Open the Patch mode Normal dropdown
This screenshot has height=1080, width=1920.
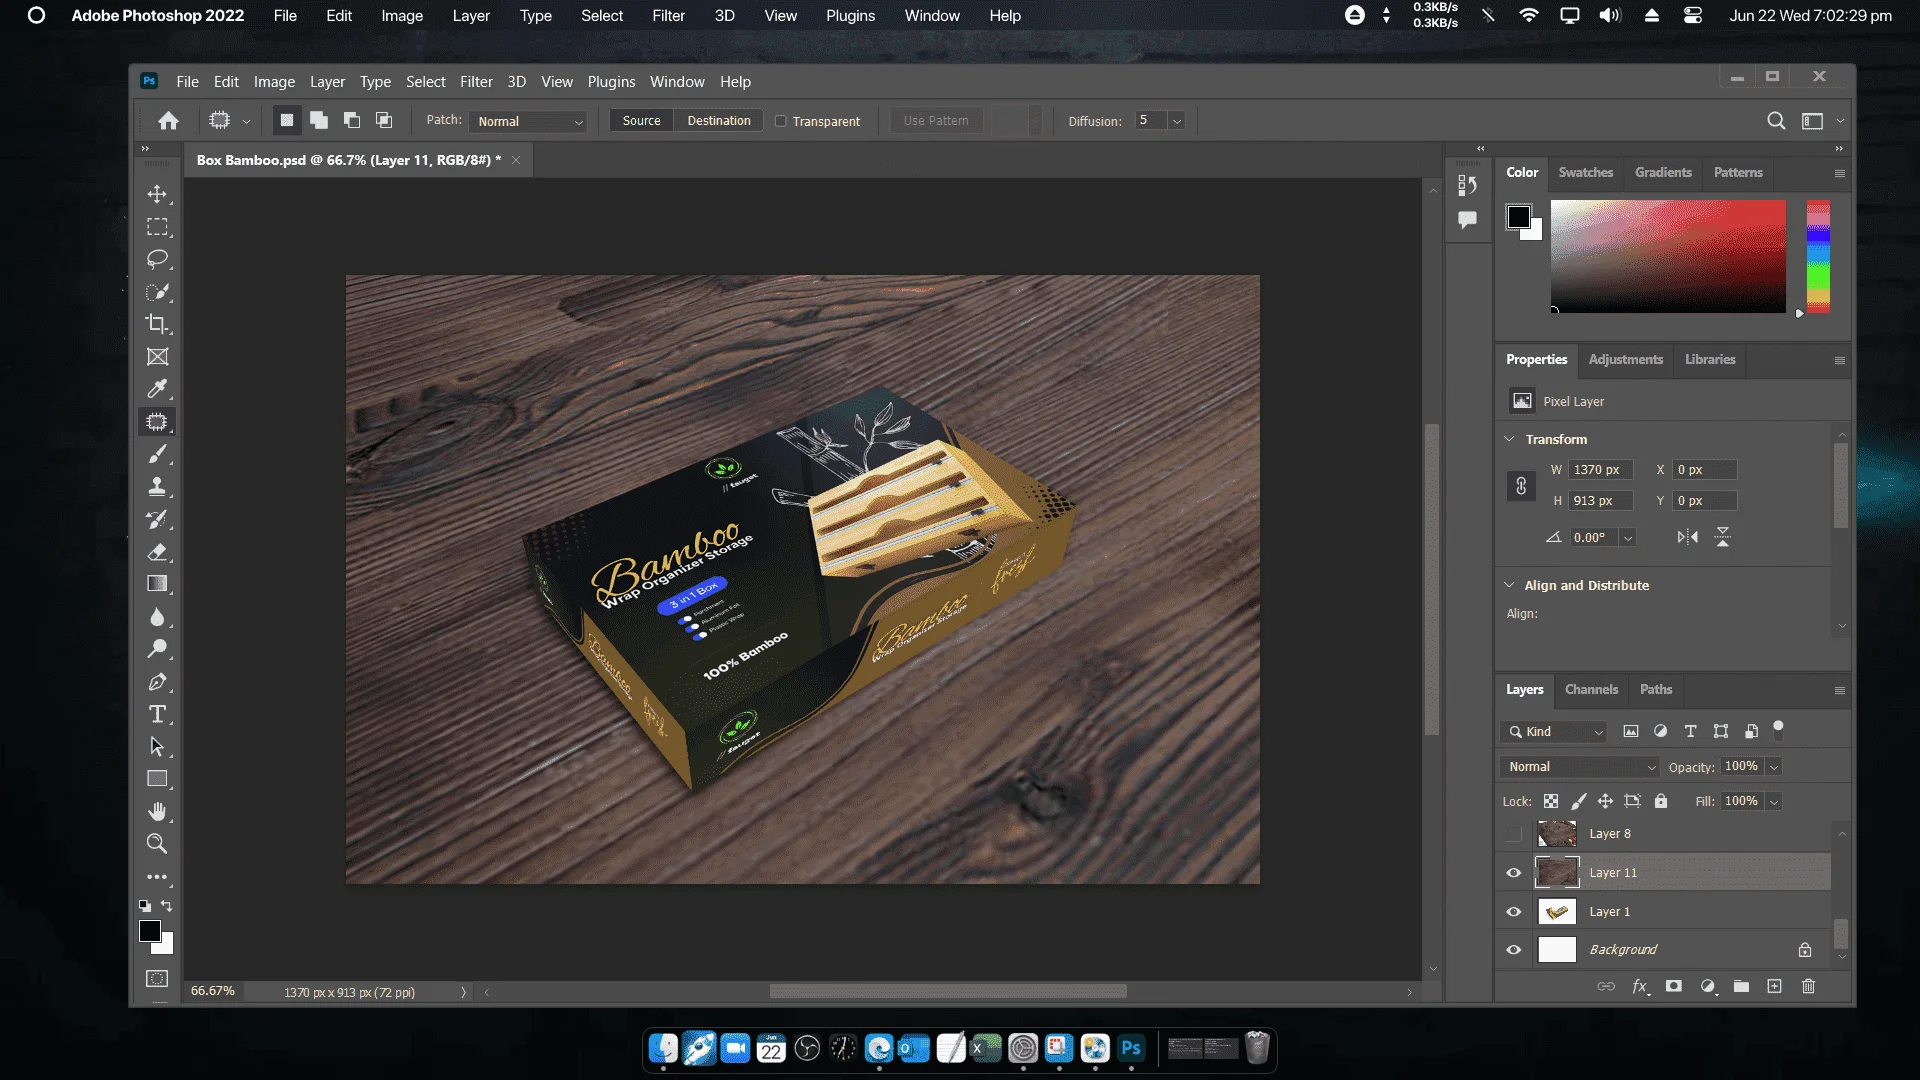(529, 121)
